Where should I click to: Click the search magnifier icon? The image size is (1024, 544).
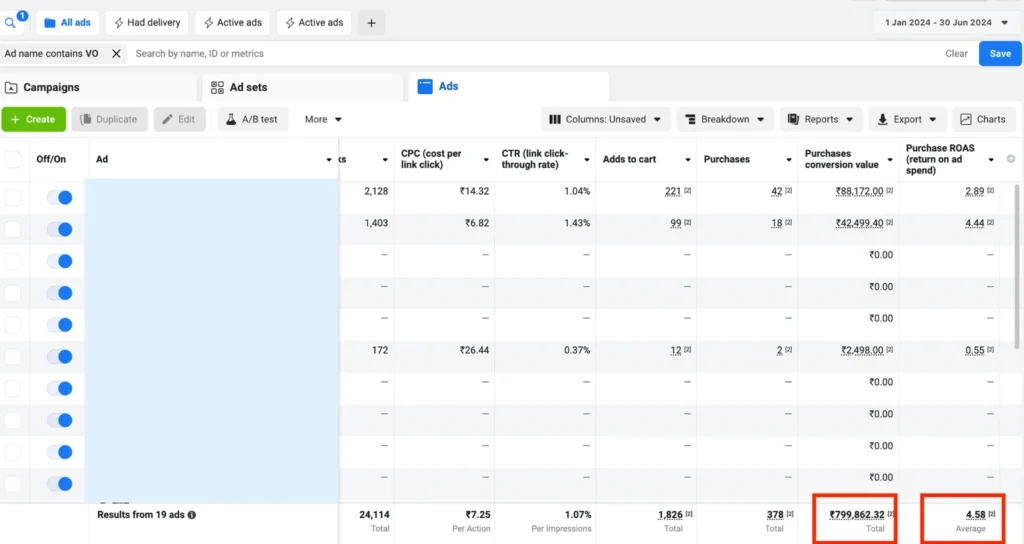tap(10, 23)
